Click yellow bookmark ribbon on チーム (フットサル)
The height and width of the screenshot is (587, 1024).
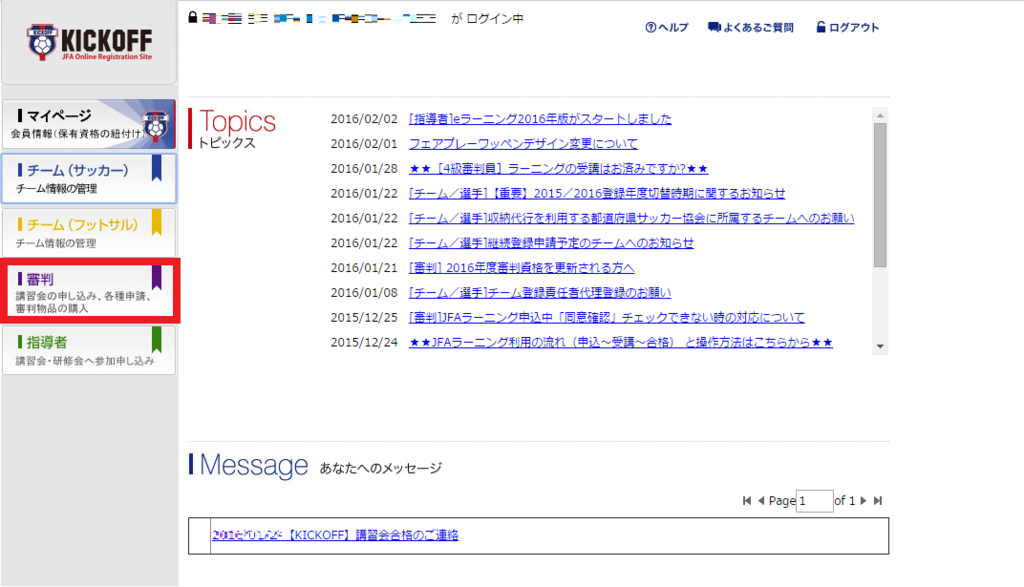tap(157, 222)
